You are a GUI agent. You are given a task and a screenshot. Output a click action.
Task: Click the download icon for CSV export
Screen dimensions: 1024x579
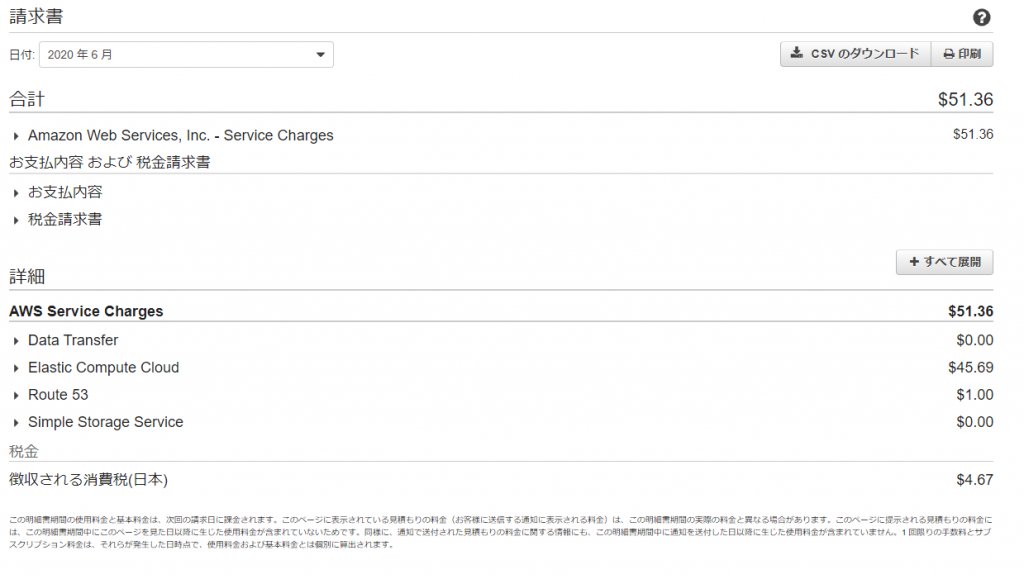coord(796,54)
